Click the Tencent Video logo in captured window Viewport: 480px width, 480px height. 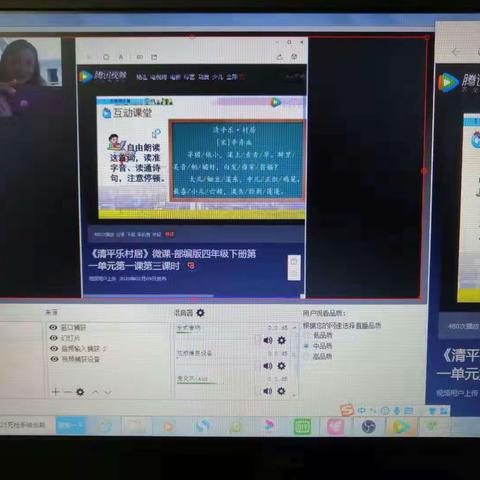click(103, 76)
